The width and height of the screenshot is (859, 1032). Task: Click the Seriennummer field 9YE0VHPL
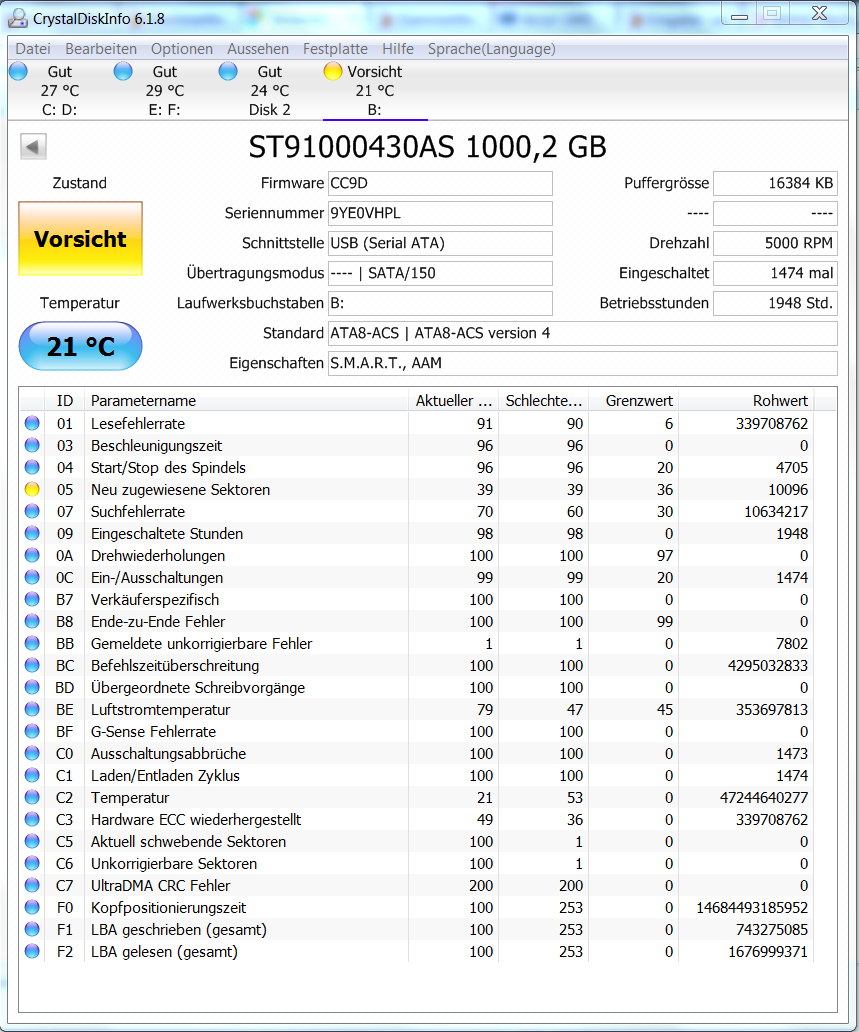[440, 213]
